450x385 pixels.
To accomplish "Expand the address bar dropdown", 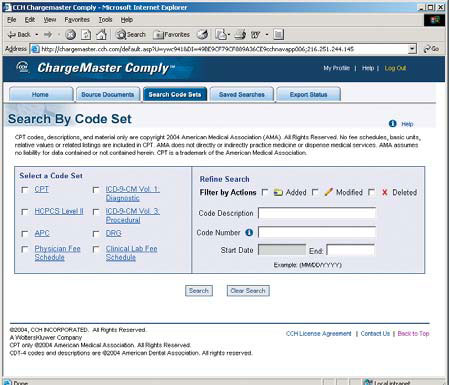I will pos(412,49).
